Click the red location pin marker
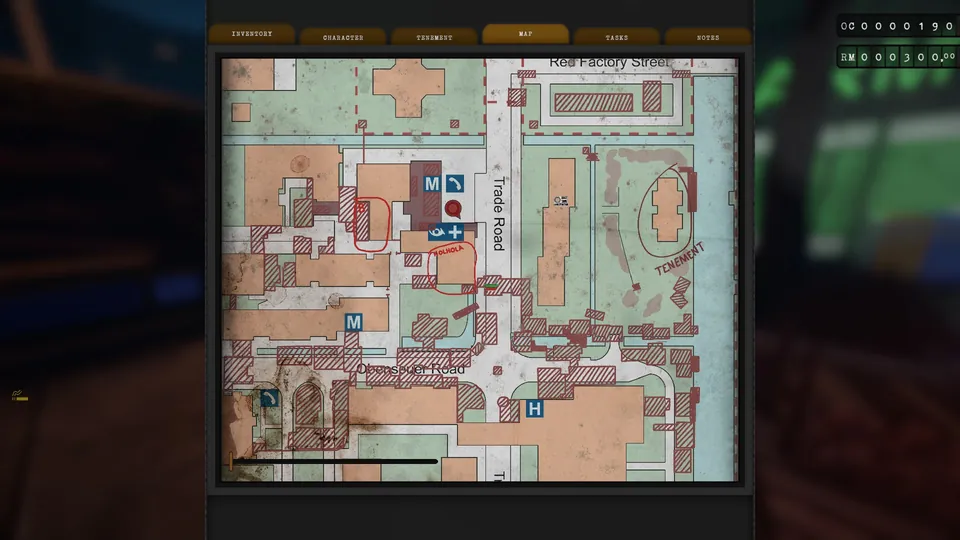The width and height of the screenshot is (960, 540). click(452, 209)
